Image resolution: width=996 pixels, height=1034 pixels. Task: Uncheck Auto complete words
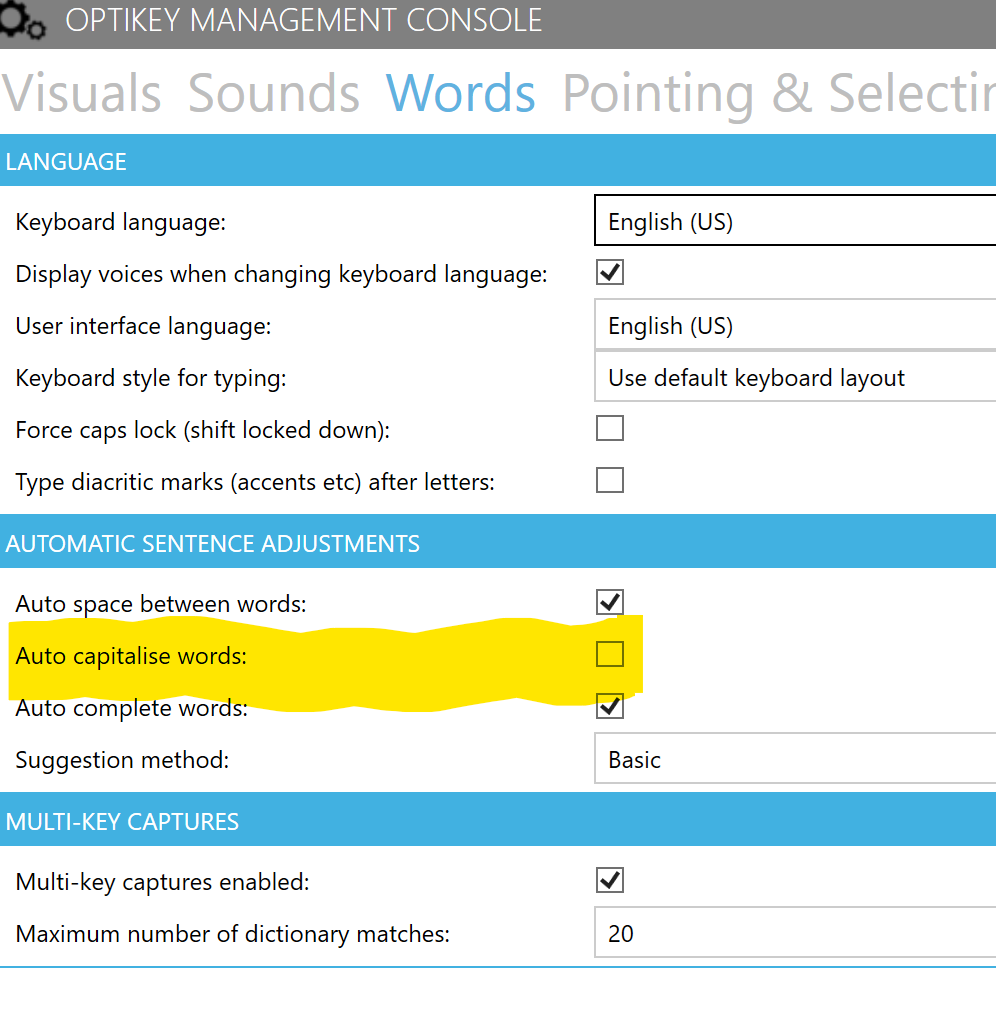pyautogui.click(x=609, y=706)
